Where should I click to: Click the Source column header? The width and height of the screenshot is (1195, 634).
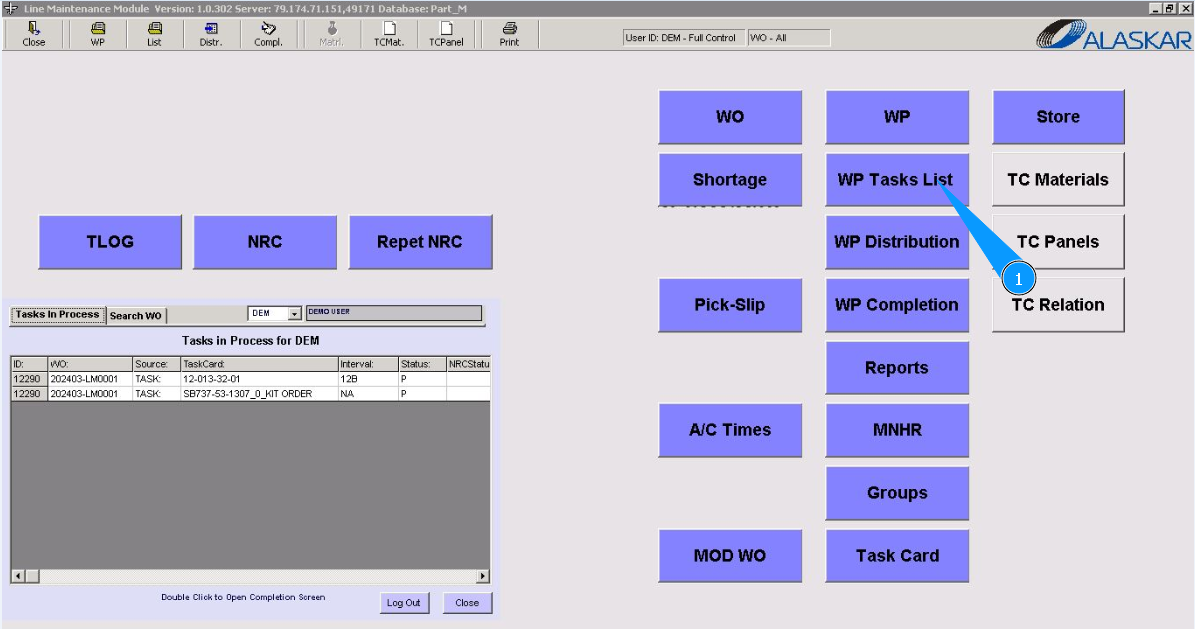coord(156,364)
